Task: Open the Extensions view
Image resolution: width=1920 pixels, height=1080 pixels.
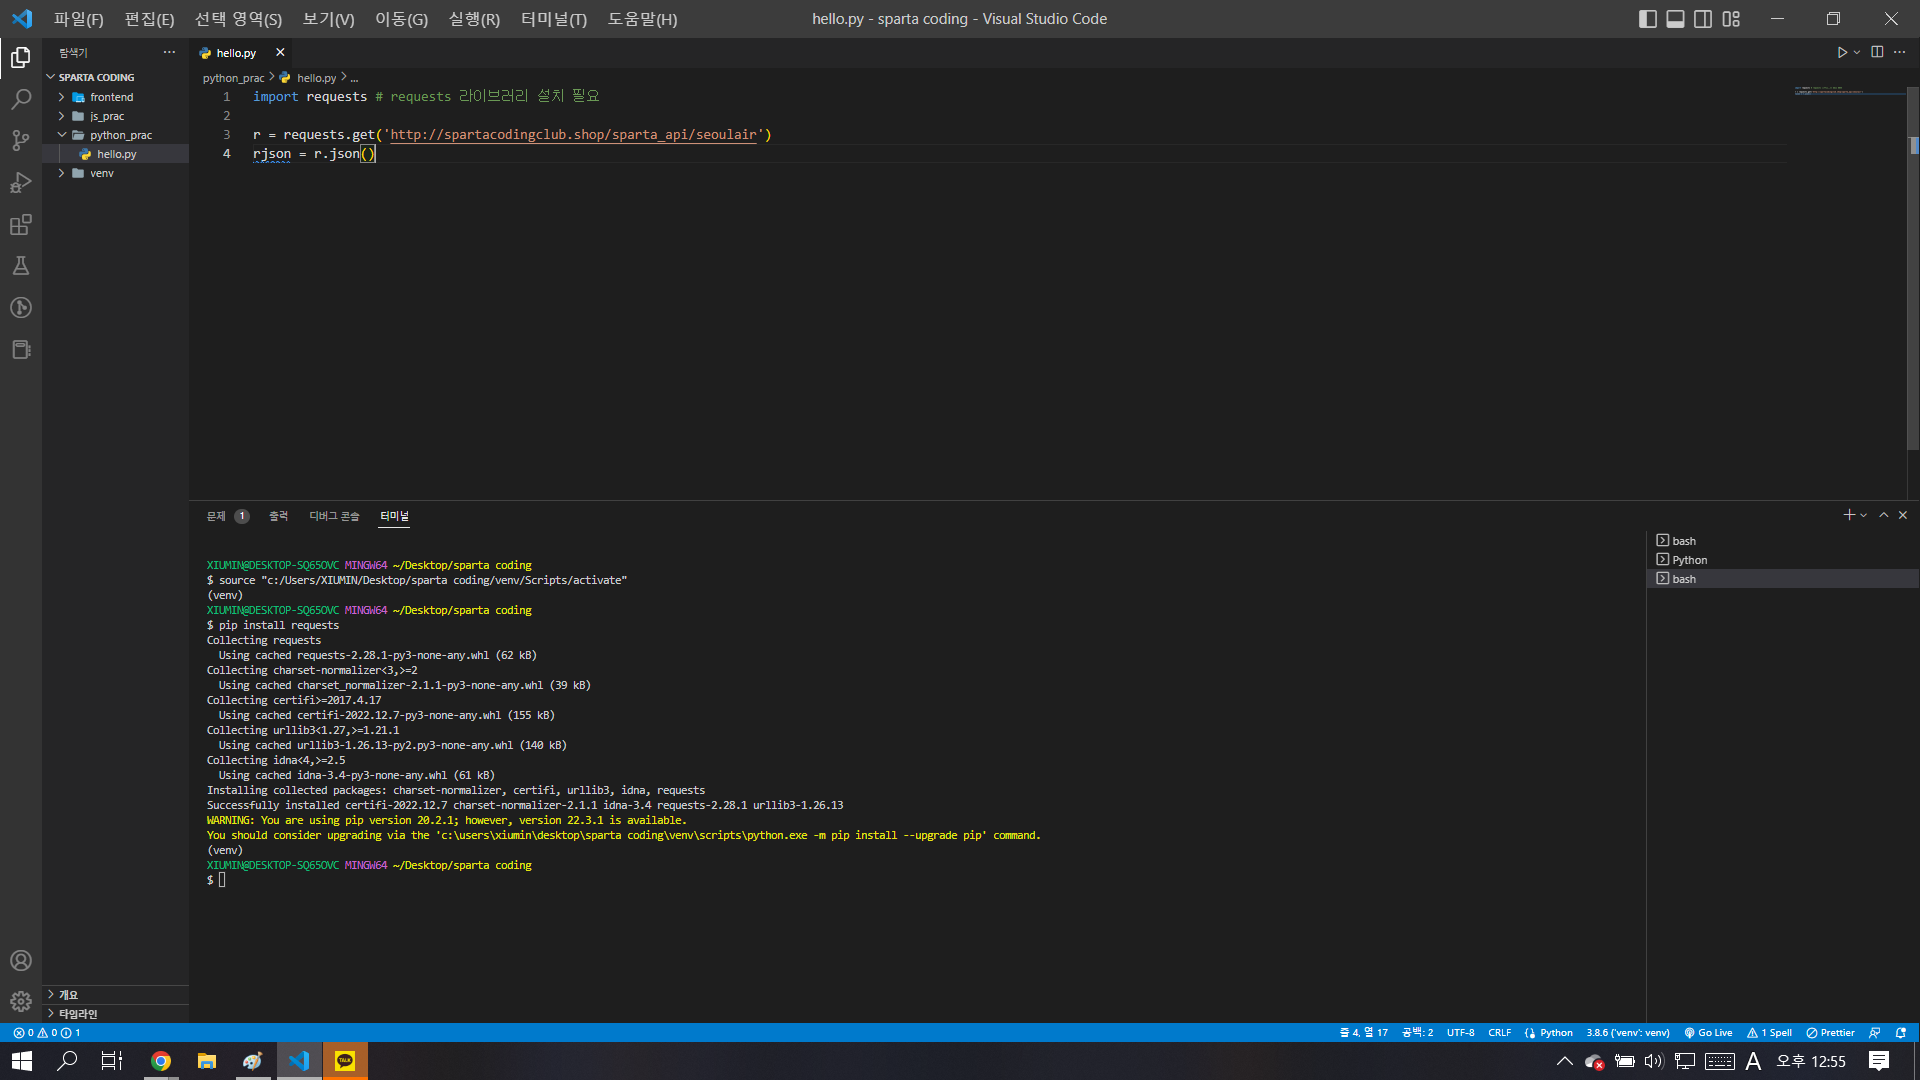Action: [20, 225]
